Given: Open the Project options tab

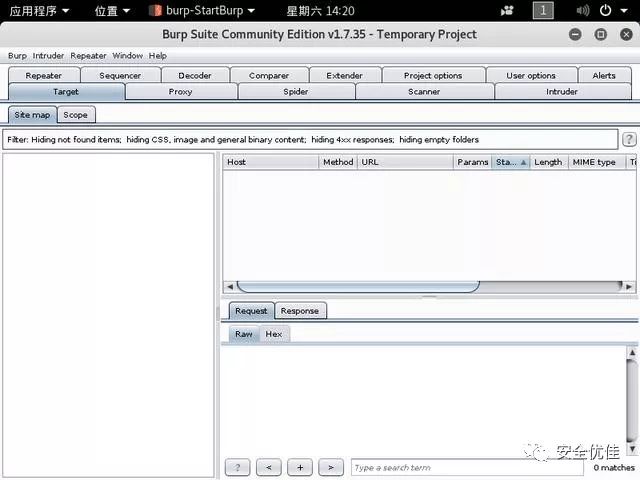Looking at the screenshot, I should click(433, 76).
